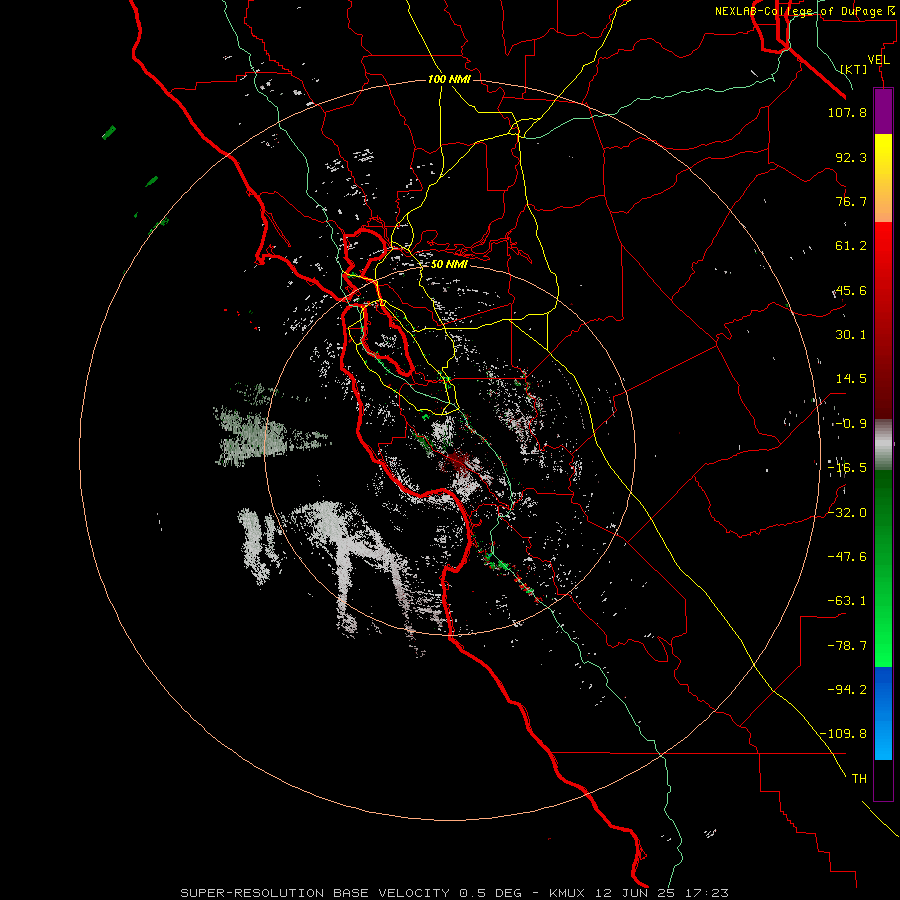The height and width of the screenshot is (900, 900).
Task: Click the -109.8 velocity scale value
Action: [x=843, y=734]
